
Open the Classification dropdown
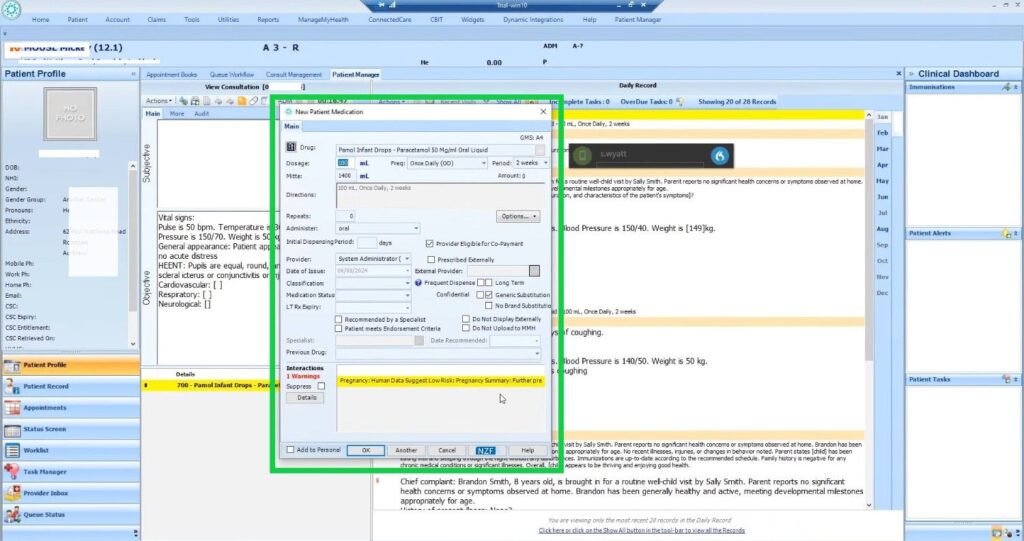(407, 284)
